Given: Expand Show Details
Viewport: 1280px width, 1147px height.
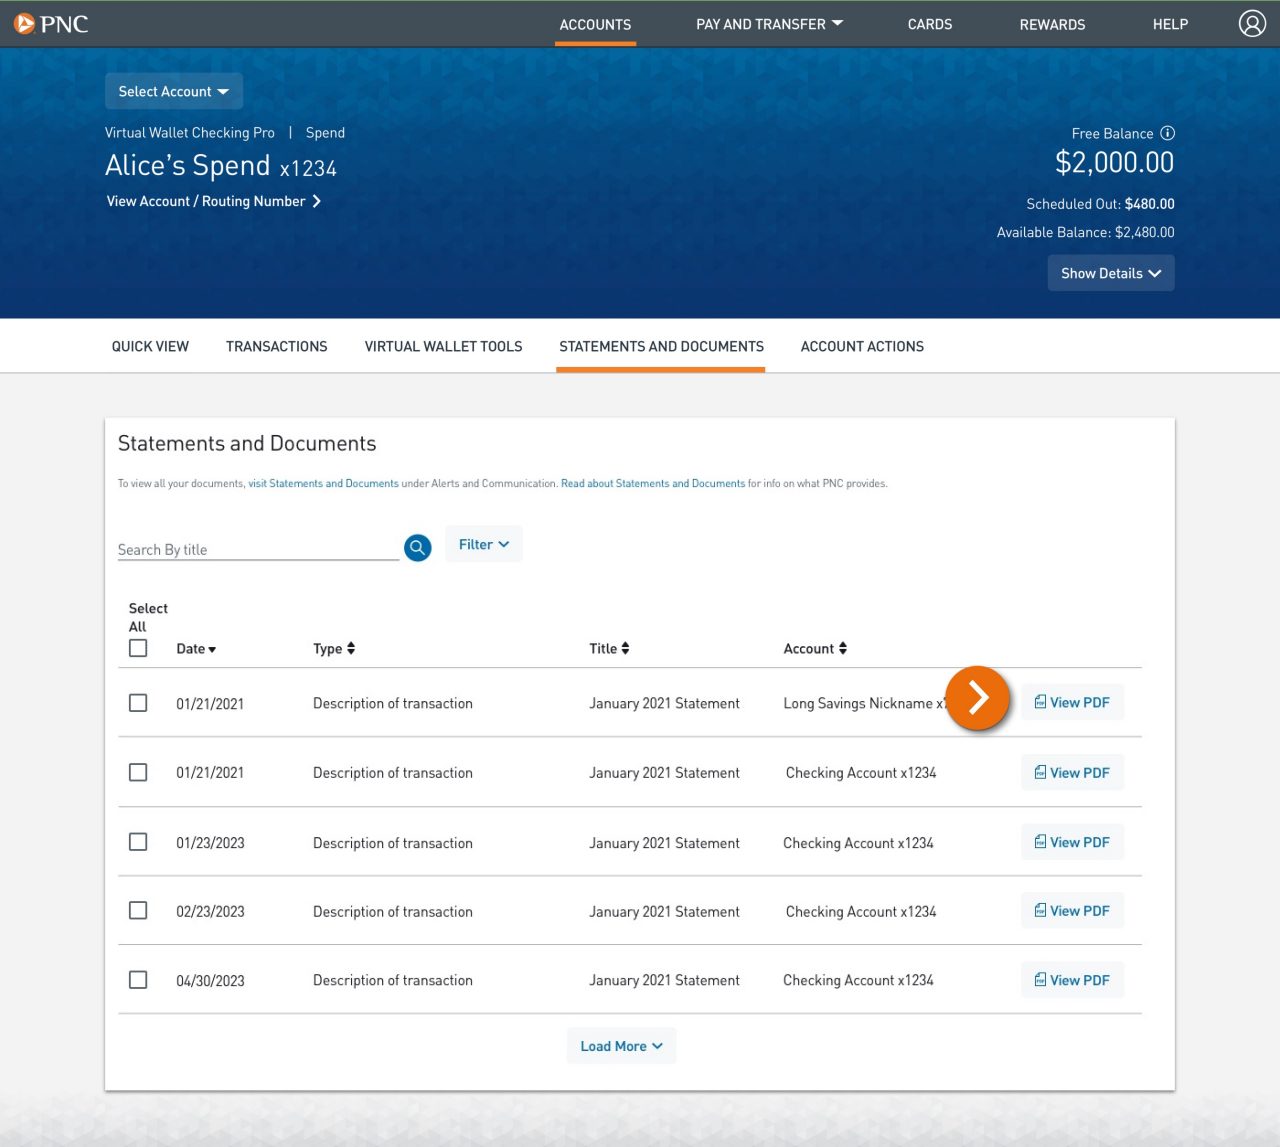Looking at the screenshot, I should click(x=1110, y=272).
